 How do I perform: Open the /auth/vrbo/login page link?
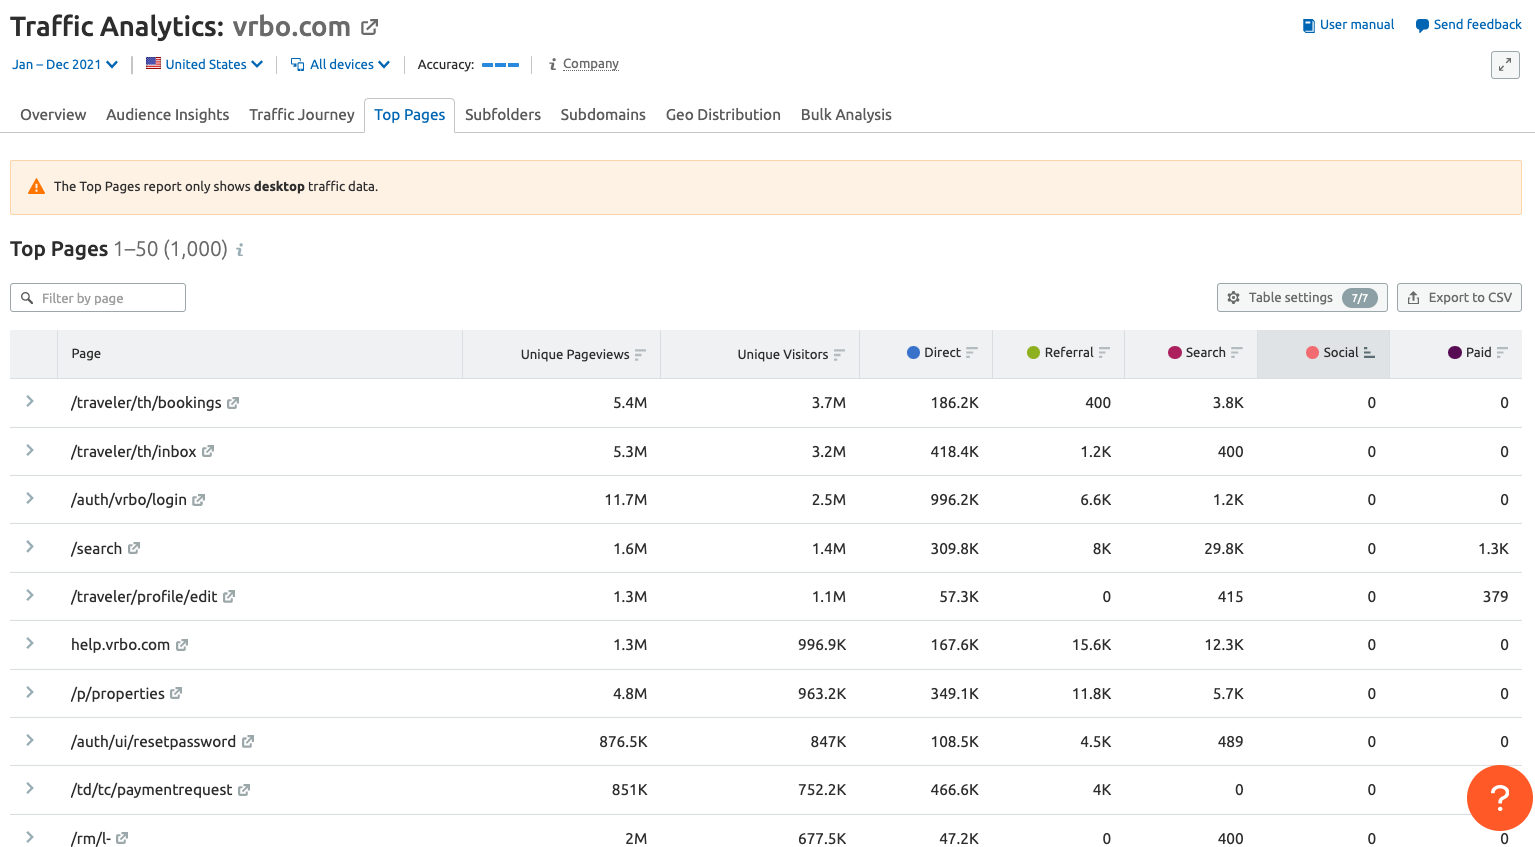129,500
